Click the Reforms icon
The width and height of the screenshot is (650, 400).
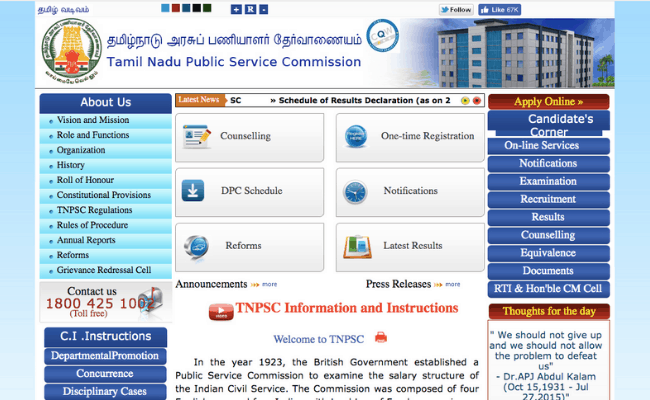click(x=197, y=246)
